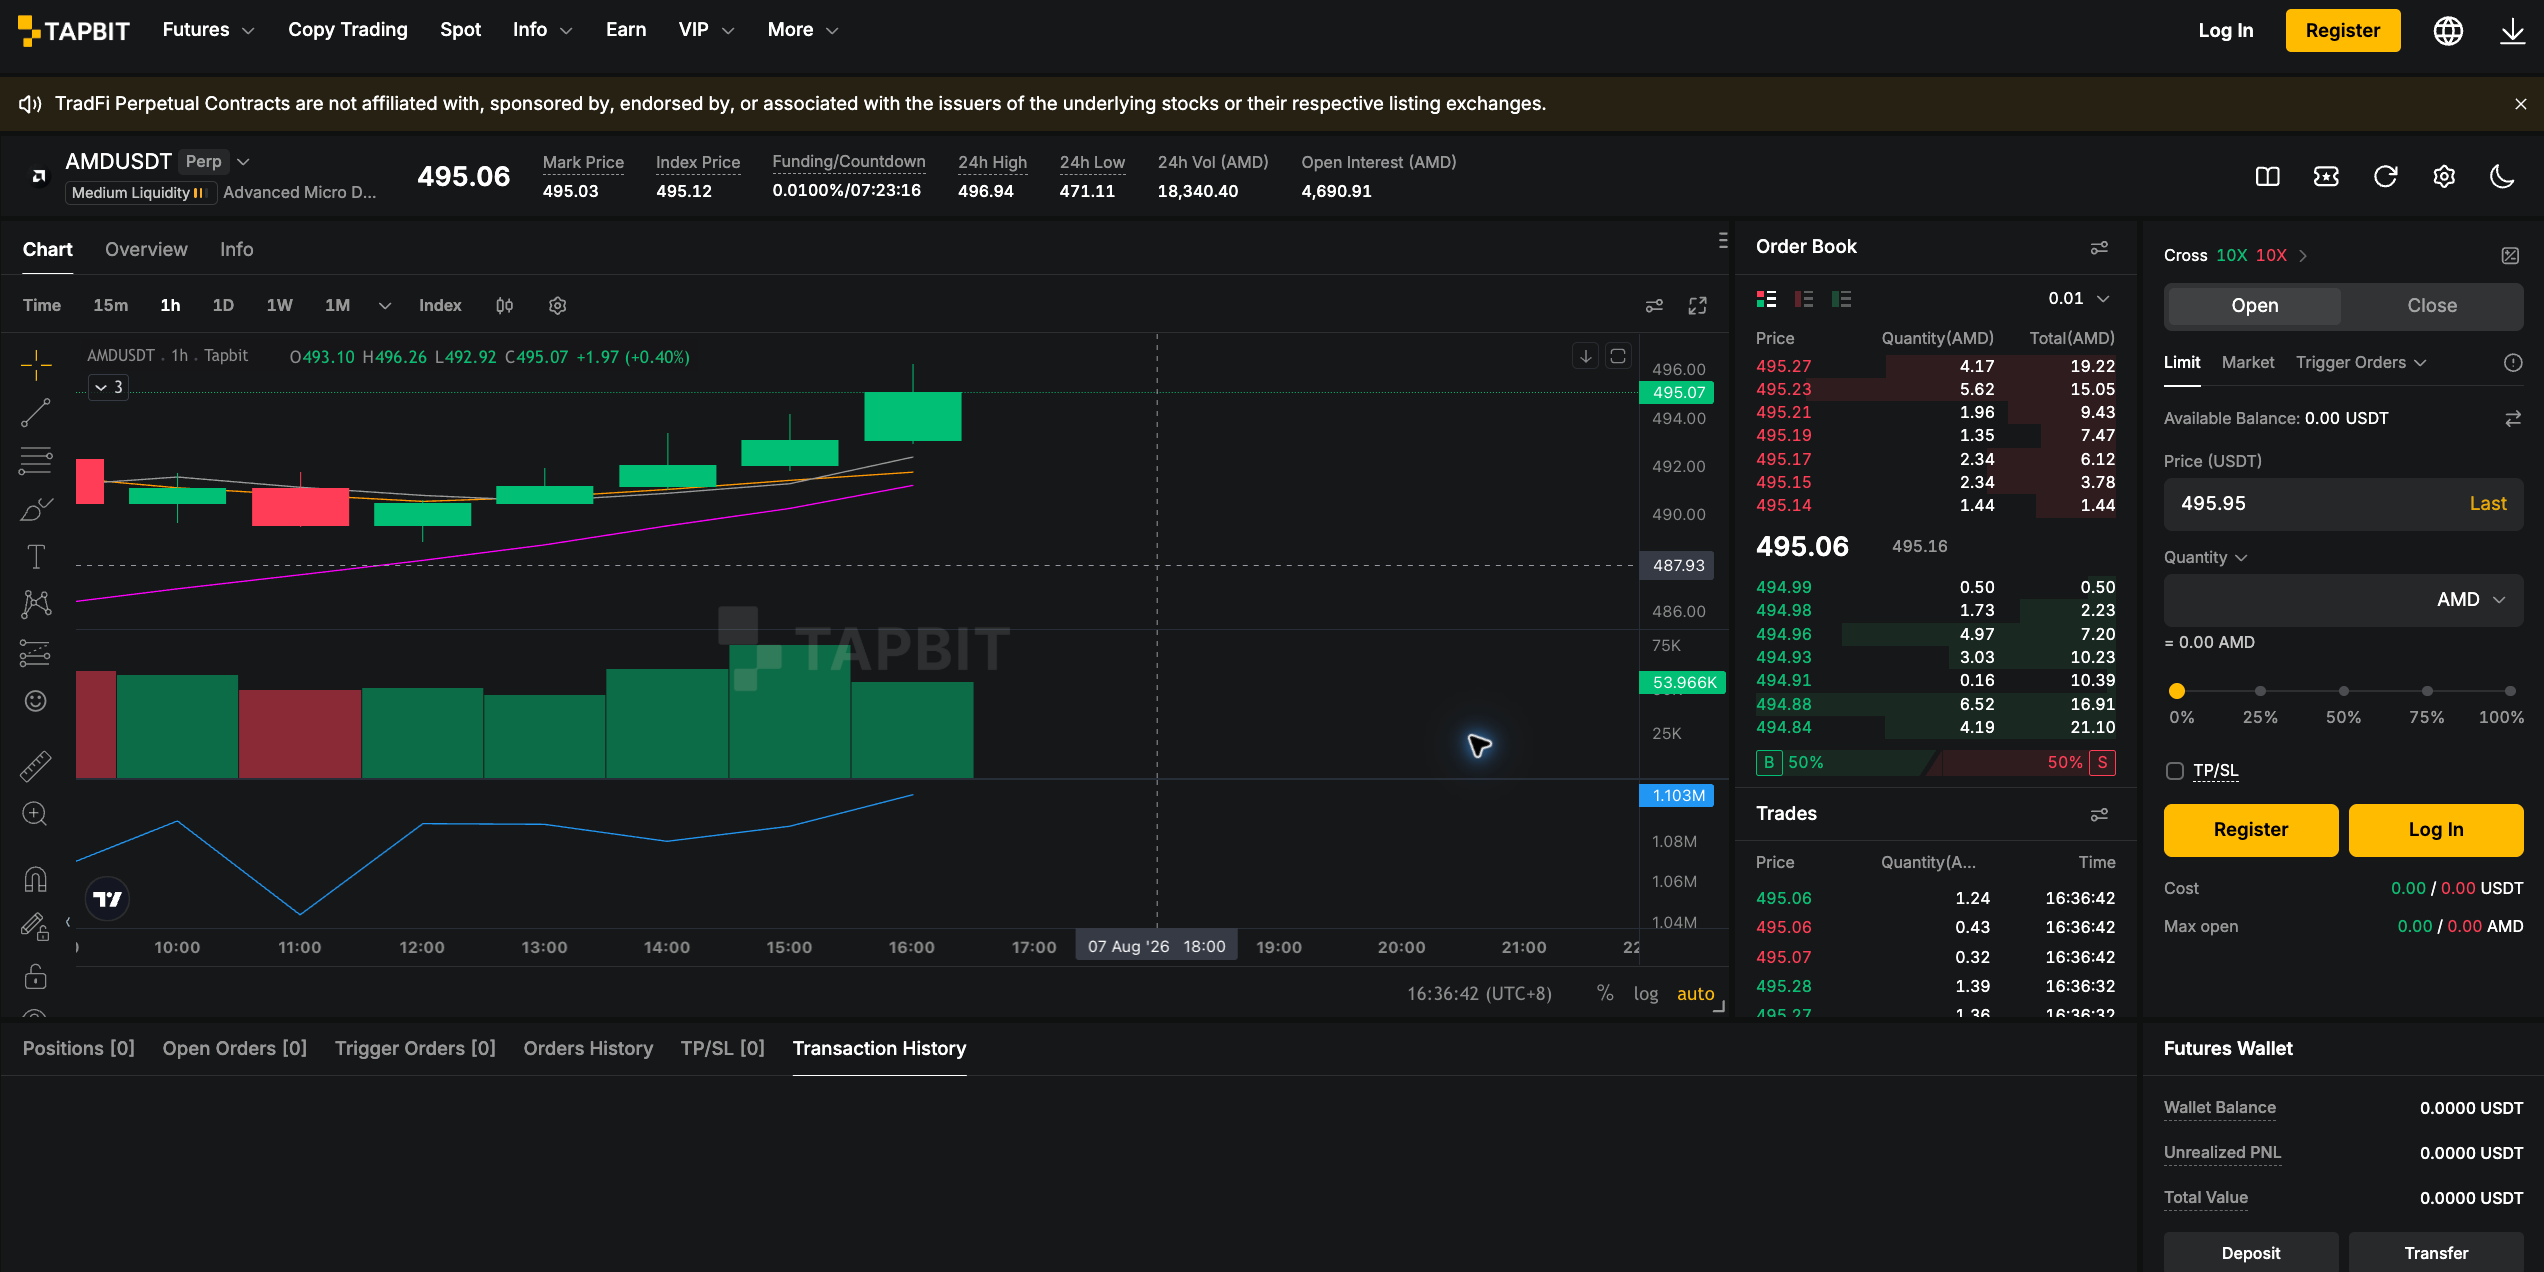The height and width of the screenshot is (1272, 2544).
Task: Open candlestick chart type selector
Action: [505, 306]
